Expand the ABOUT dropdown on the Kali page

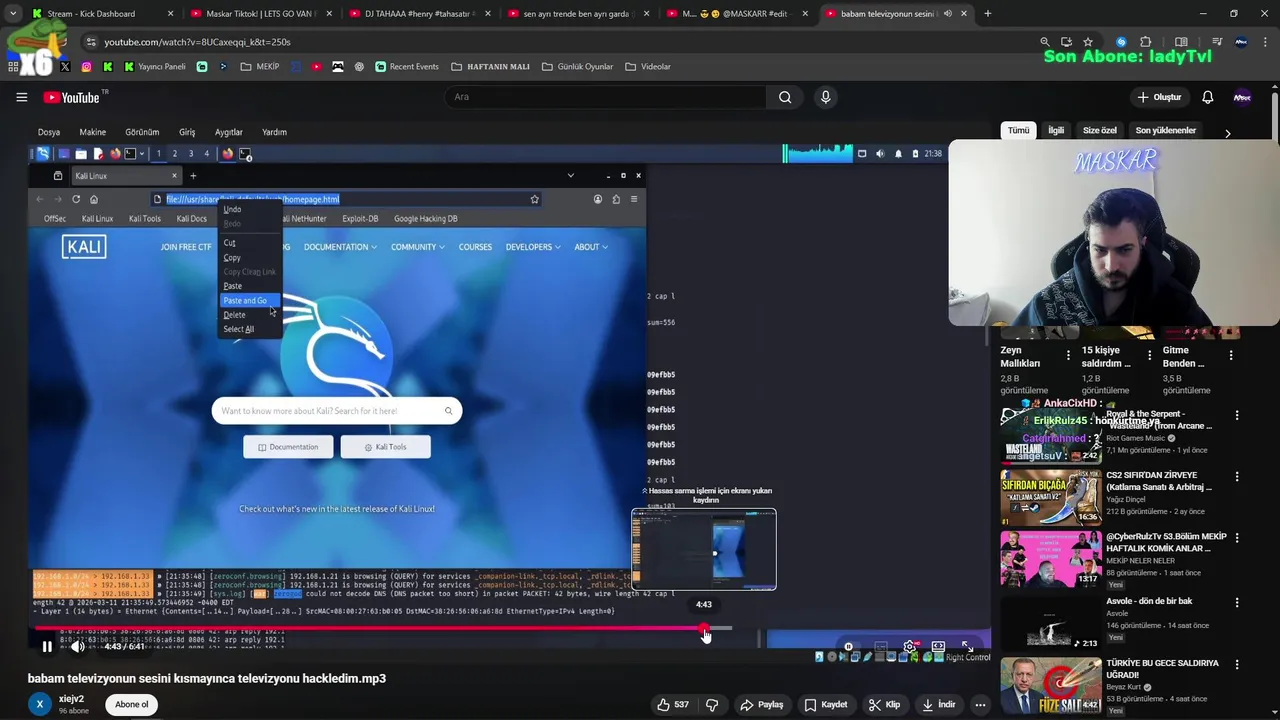click(591, 247)
